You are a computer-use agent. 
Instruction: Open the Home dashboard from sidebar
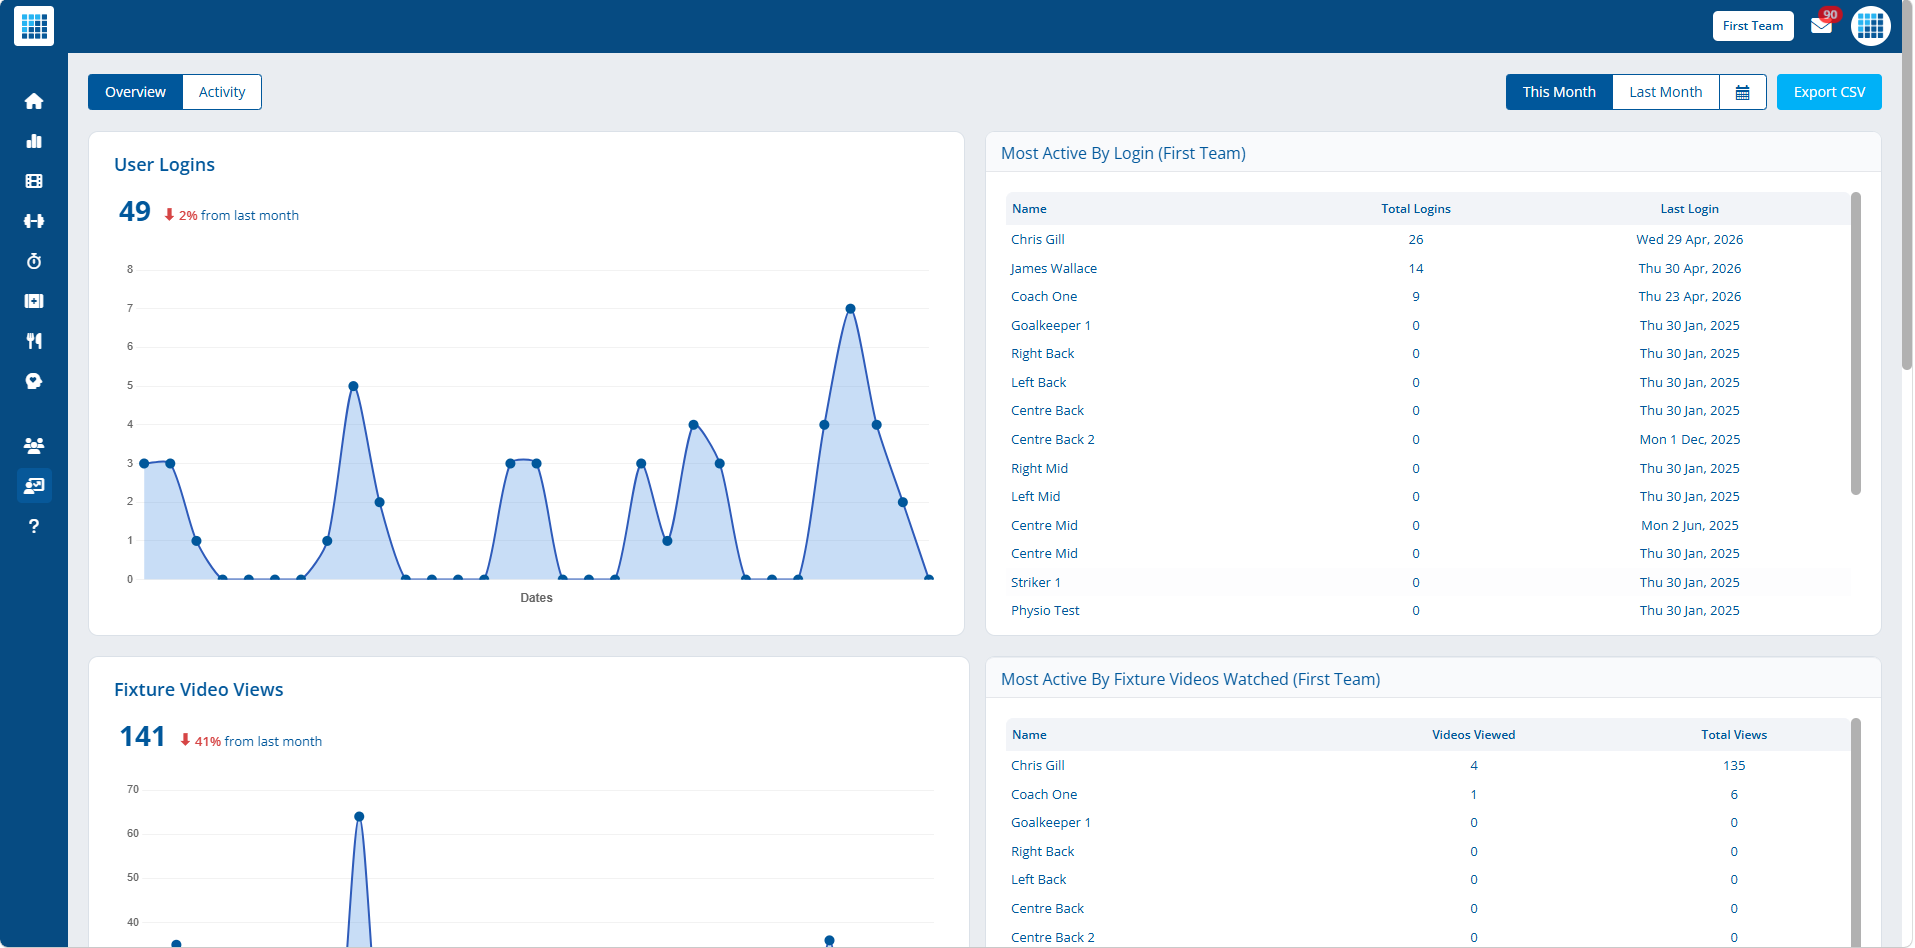34,101
